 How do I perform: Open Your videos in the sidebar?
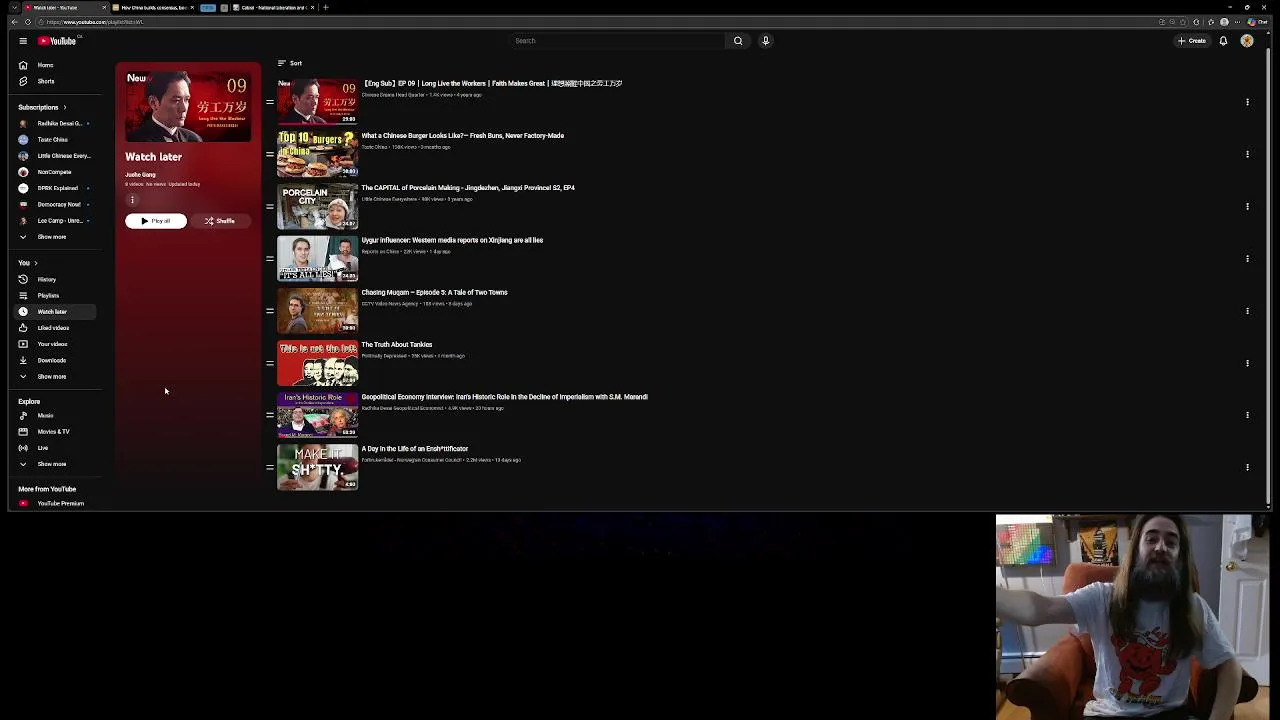[56, 344]
